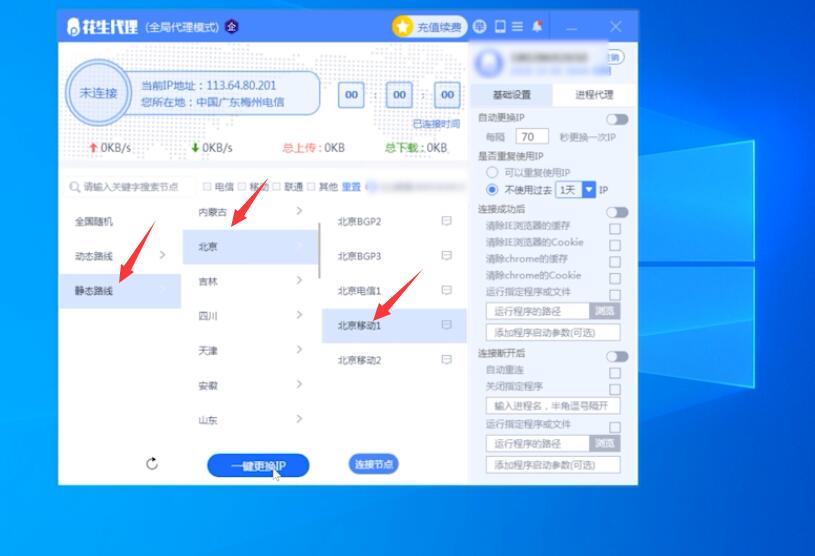Tick the 电信 carrier filter checkbox

tap(207, 187)
